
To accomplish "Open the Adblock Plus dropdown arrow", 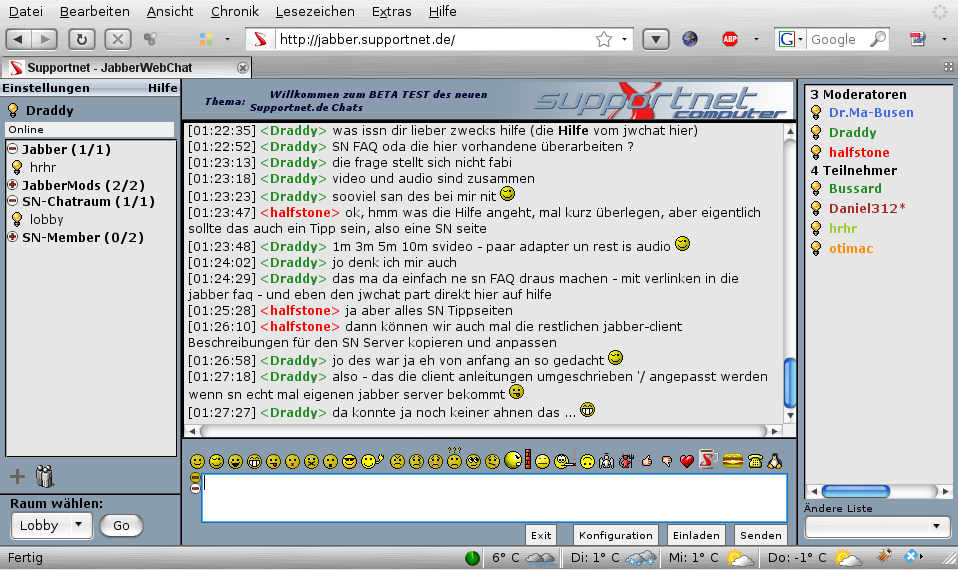I will [756, 39].
